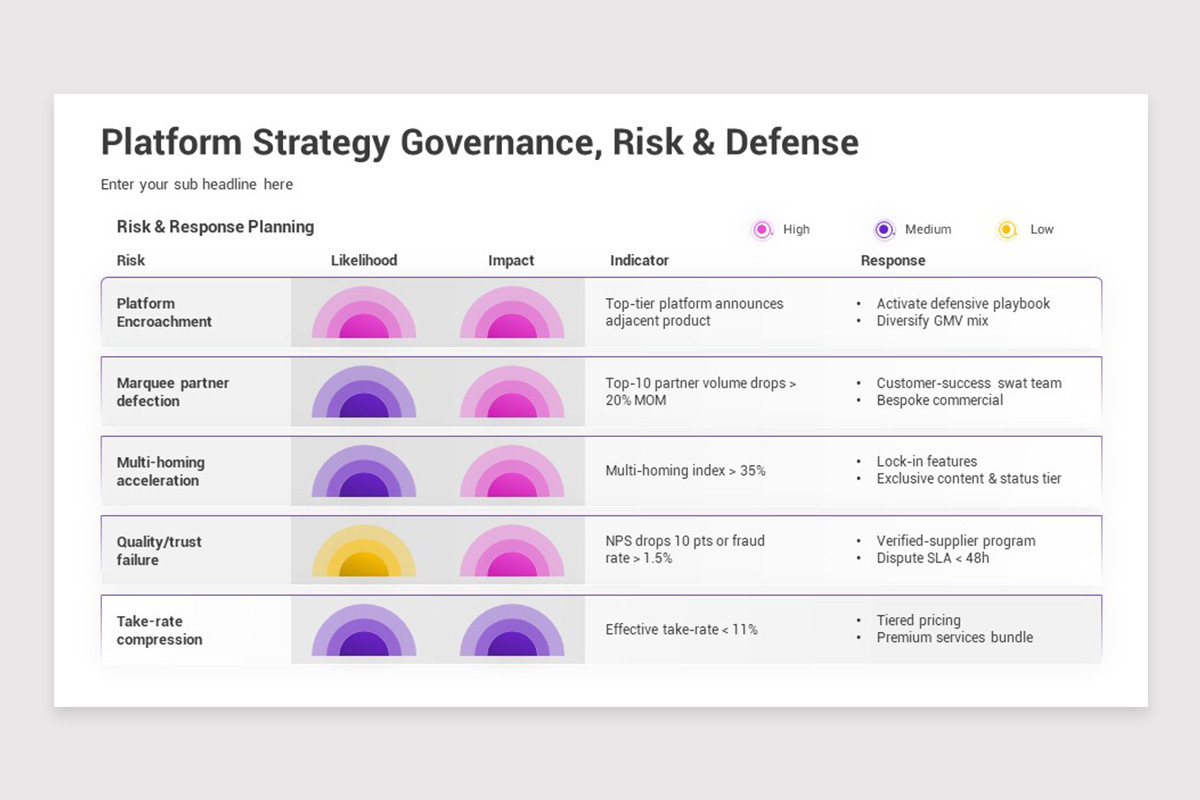Click the 'Indicator' column header
Screen dimensions: 1200x800
[640, 260]
